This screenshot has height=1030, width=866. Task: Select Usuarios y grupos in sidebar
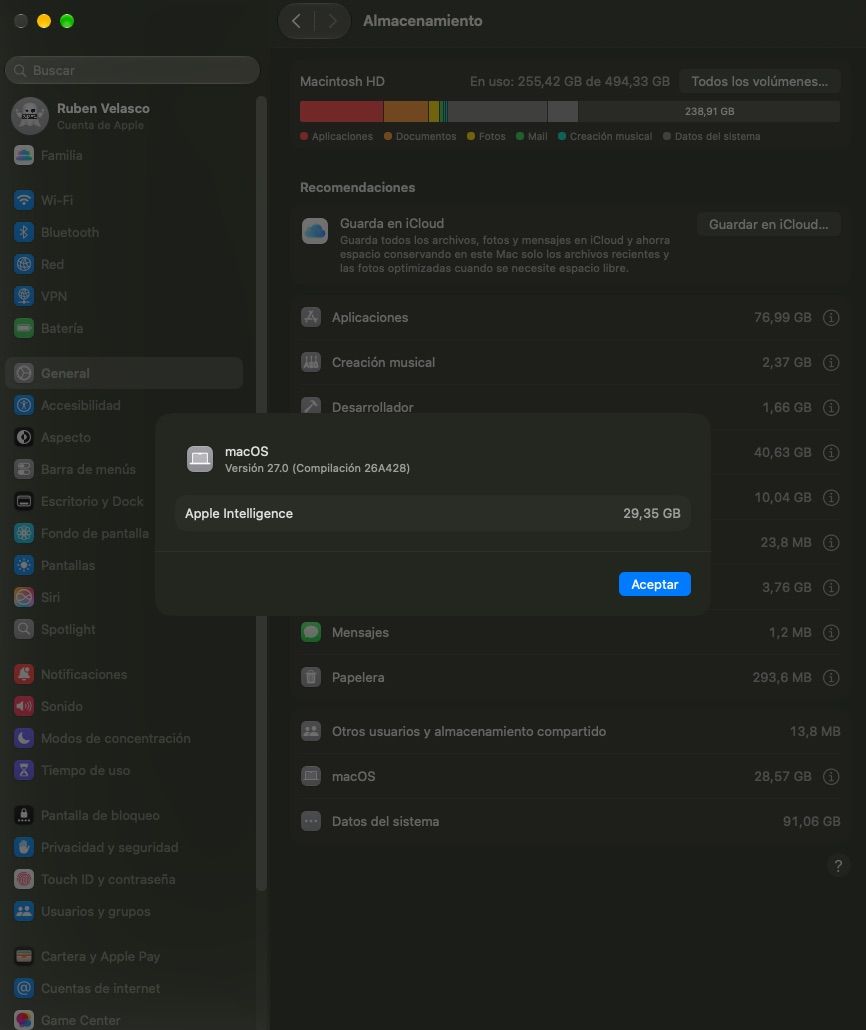pyautogui.click(x=124, y=911)
